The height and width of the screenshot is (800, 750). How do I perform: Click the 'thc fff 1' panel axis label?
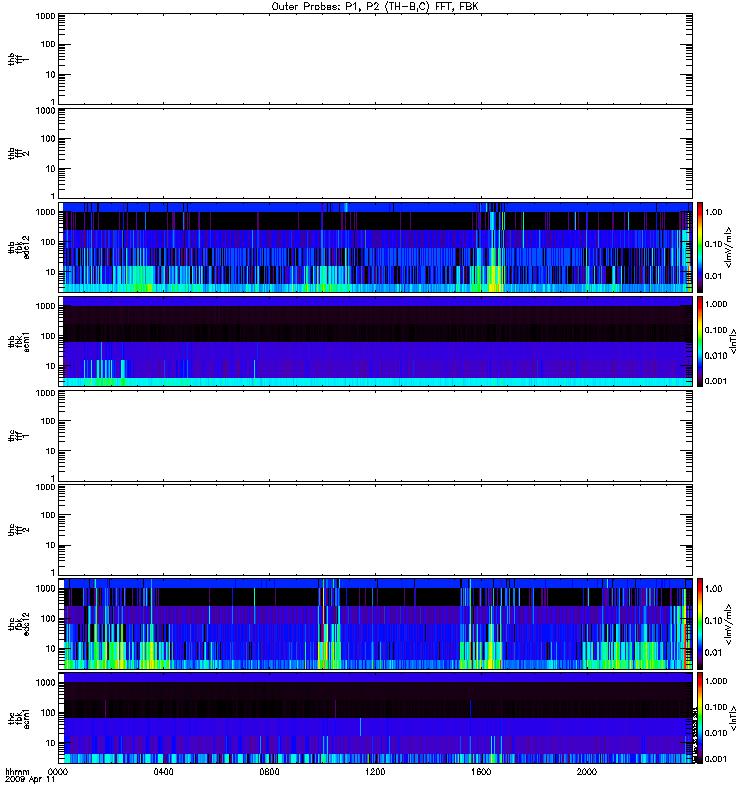coord(18,436)
